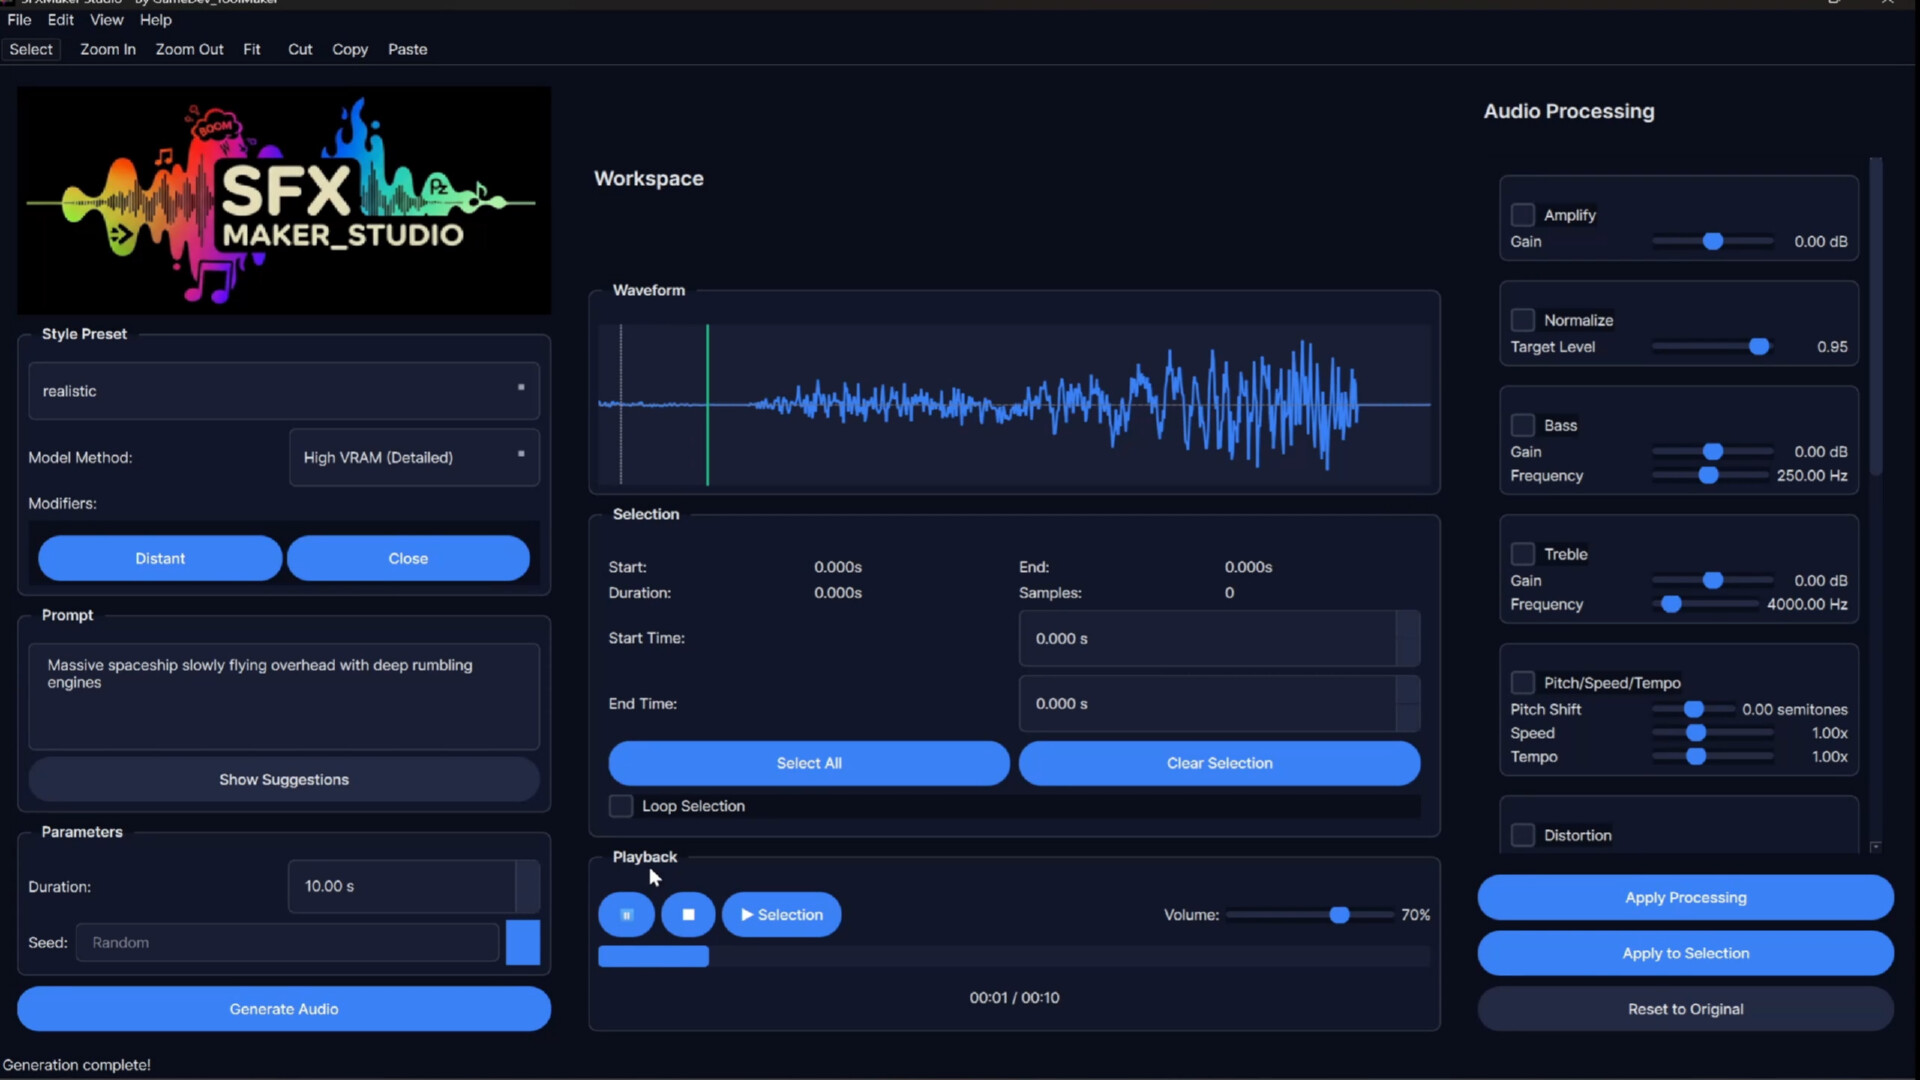Open the Edit menu
The image size is (1920, 1080).
(60, 19)
